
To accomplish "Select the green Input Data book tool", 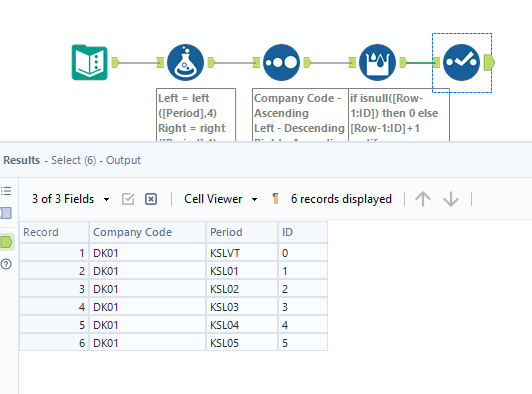I will tap(90, 62).
